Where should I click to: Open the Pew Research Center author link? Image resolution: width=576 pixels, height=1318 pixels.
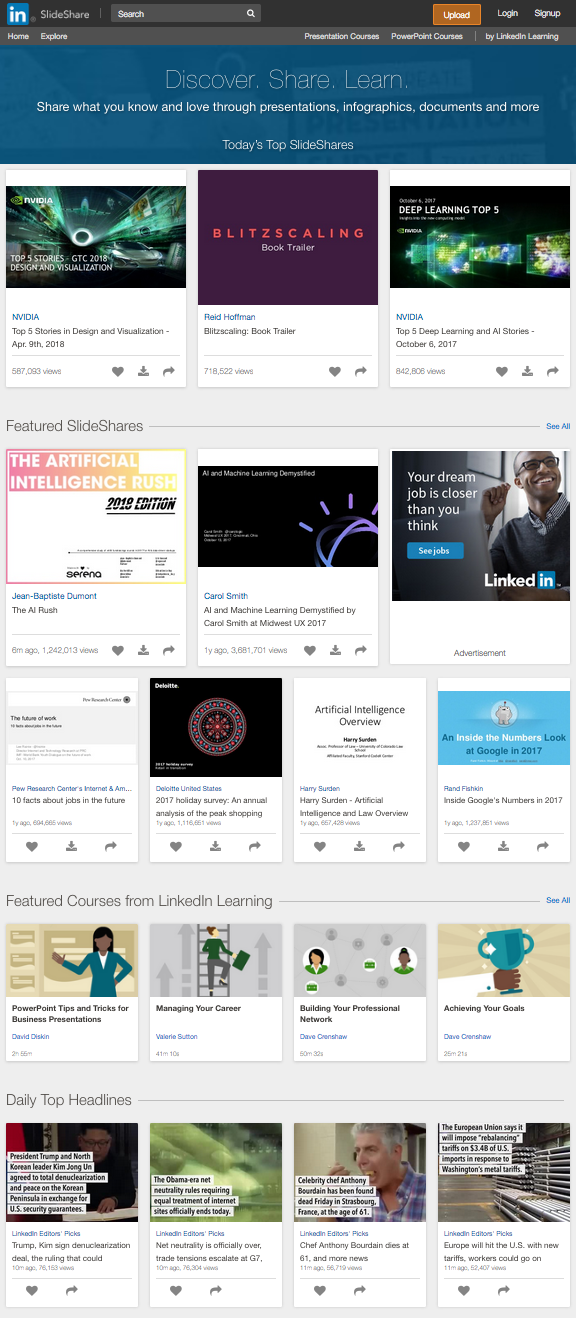71,788
